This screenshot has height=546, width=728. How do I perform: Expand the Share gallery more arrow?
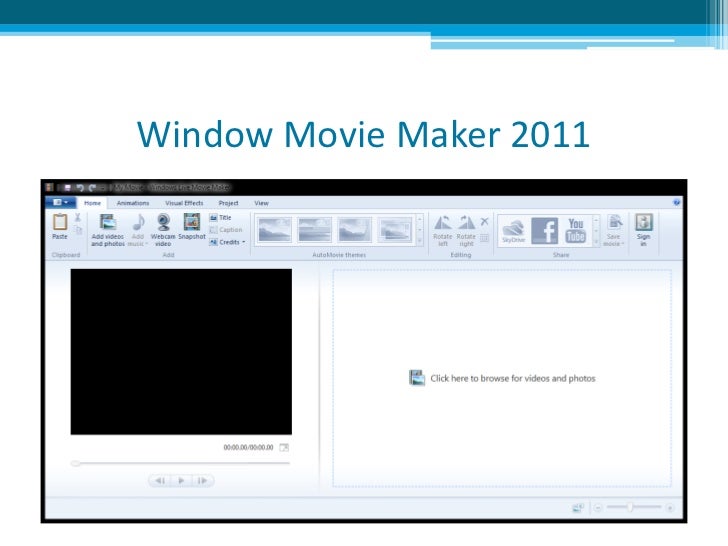(x=596, y=241)
